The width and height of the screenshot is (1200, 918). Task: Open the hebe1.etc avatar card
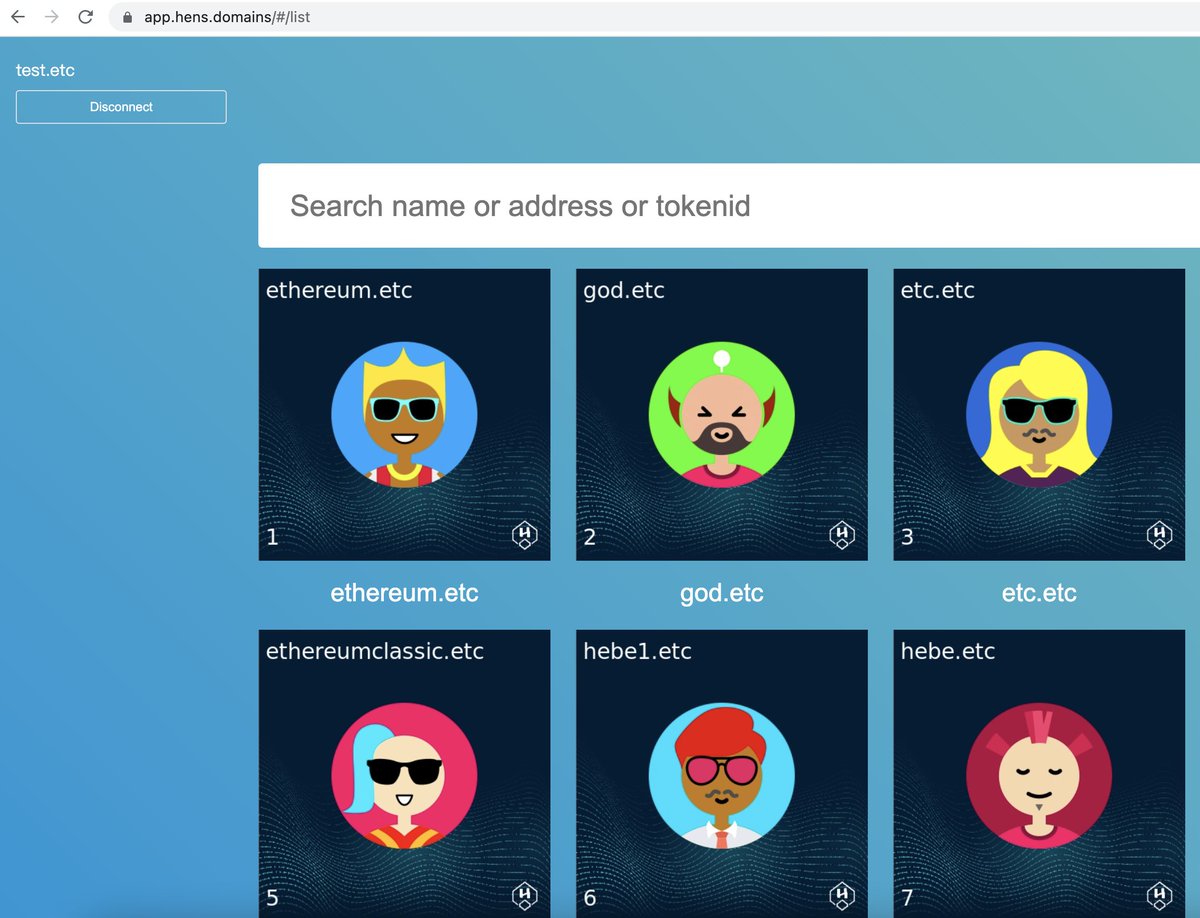(x=721, y=773)
